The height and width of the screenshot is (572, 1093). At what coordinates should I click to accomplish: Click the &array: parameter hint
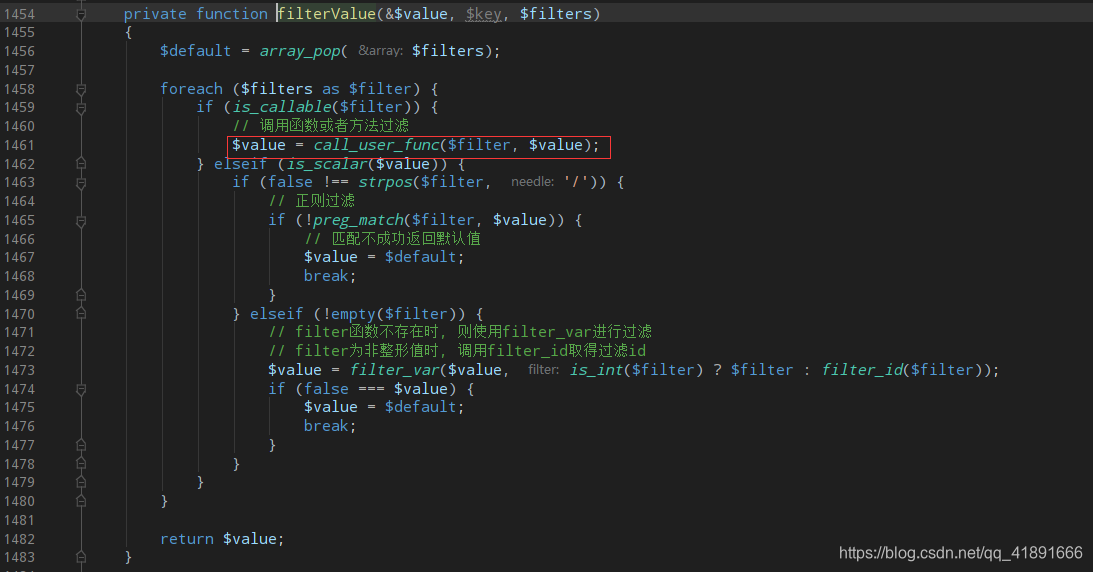coord(381,51)
